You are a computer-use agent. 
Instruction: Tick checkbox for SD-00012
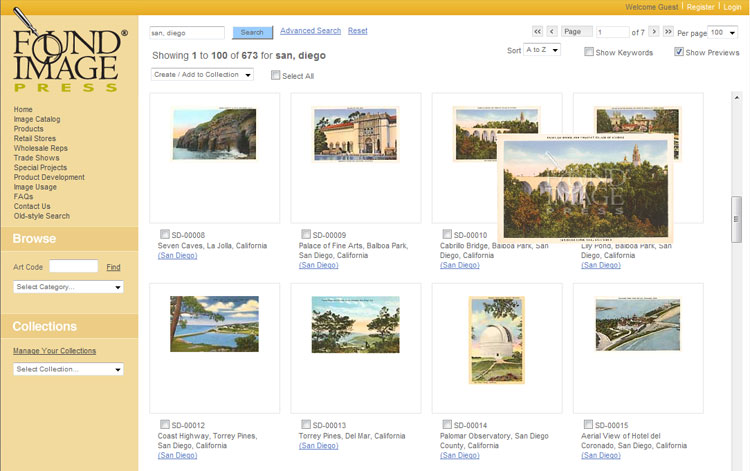[x=165, y=425]
